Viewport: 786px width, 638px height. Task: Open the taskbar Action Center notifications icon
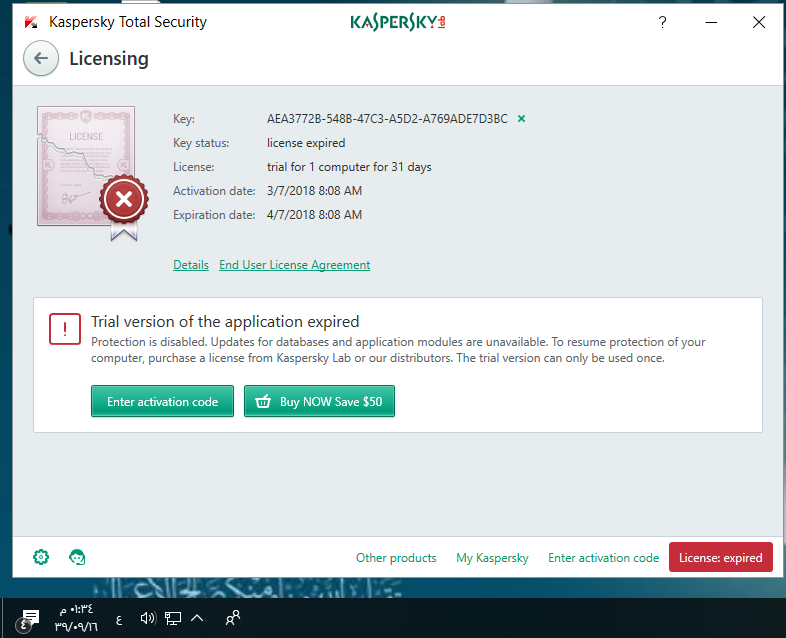click(28, 620)
